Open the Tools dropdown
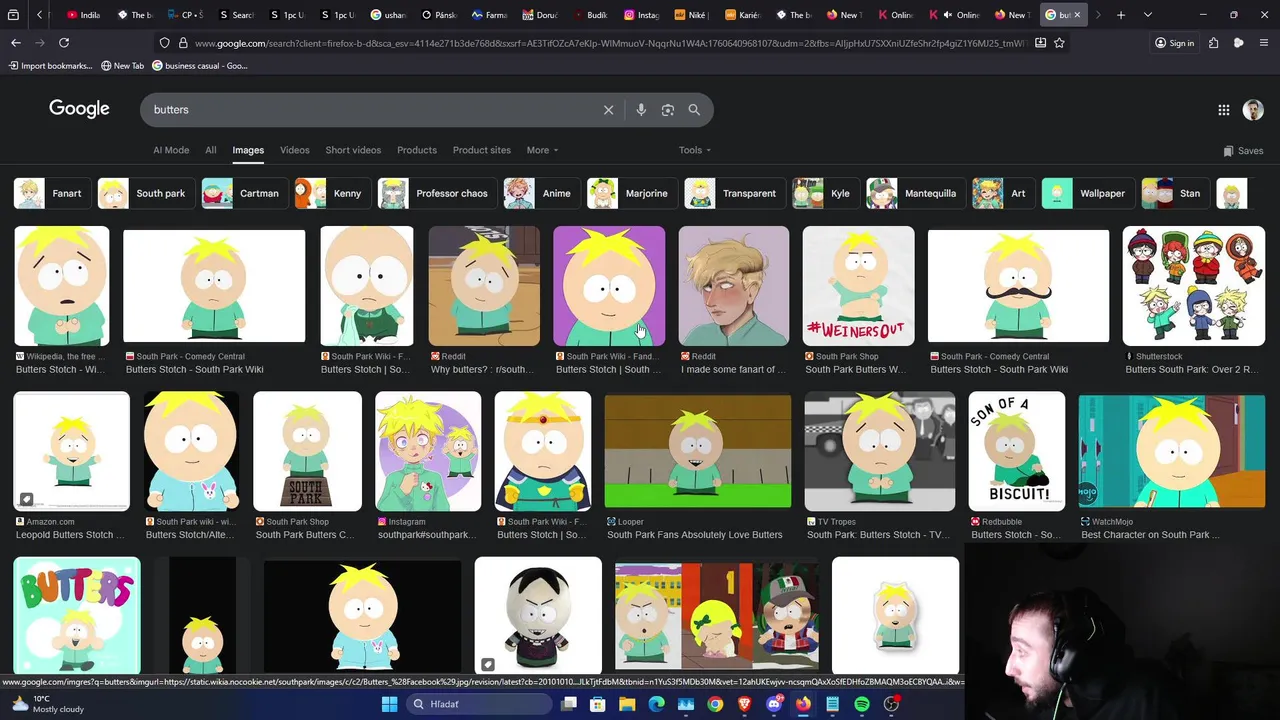1280x720 pixels. tap(695, 150)
